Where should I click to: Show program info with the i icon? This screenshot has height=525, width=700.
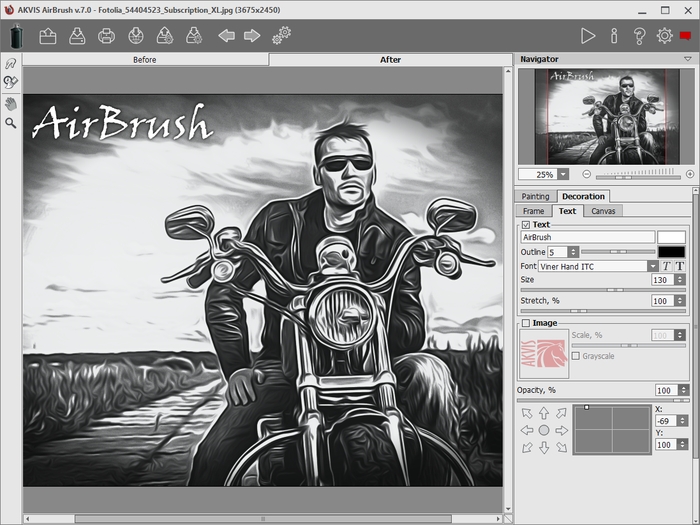click(x=614, y=36)
